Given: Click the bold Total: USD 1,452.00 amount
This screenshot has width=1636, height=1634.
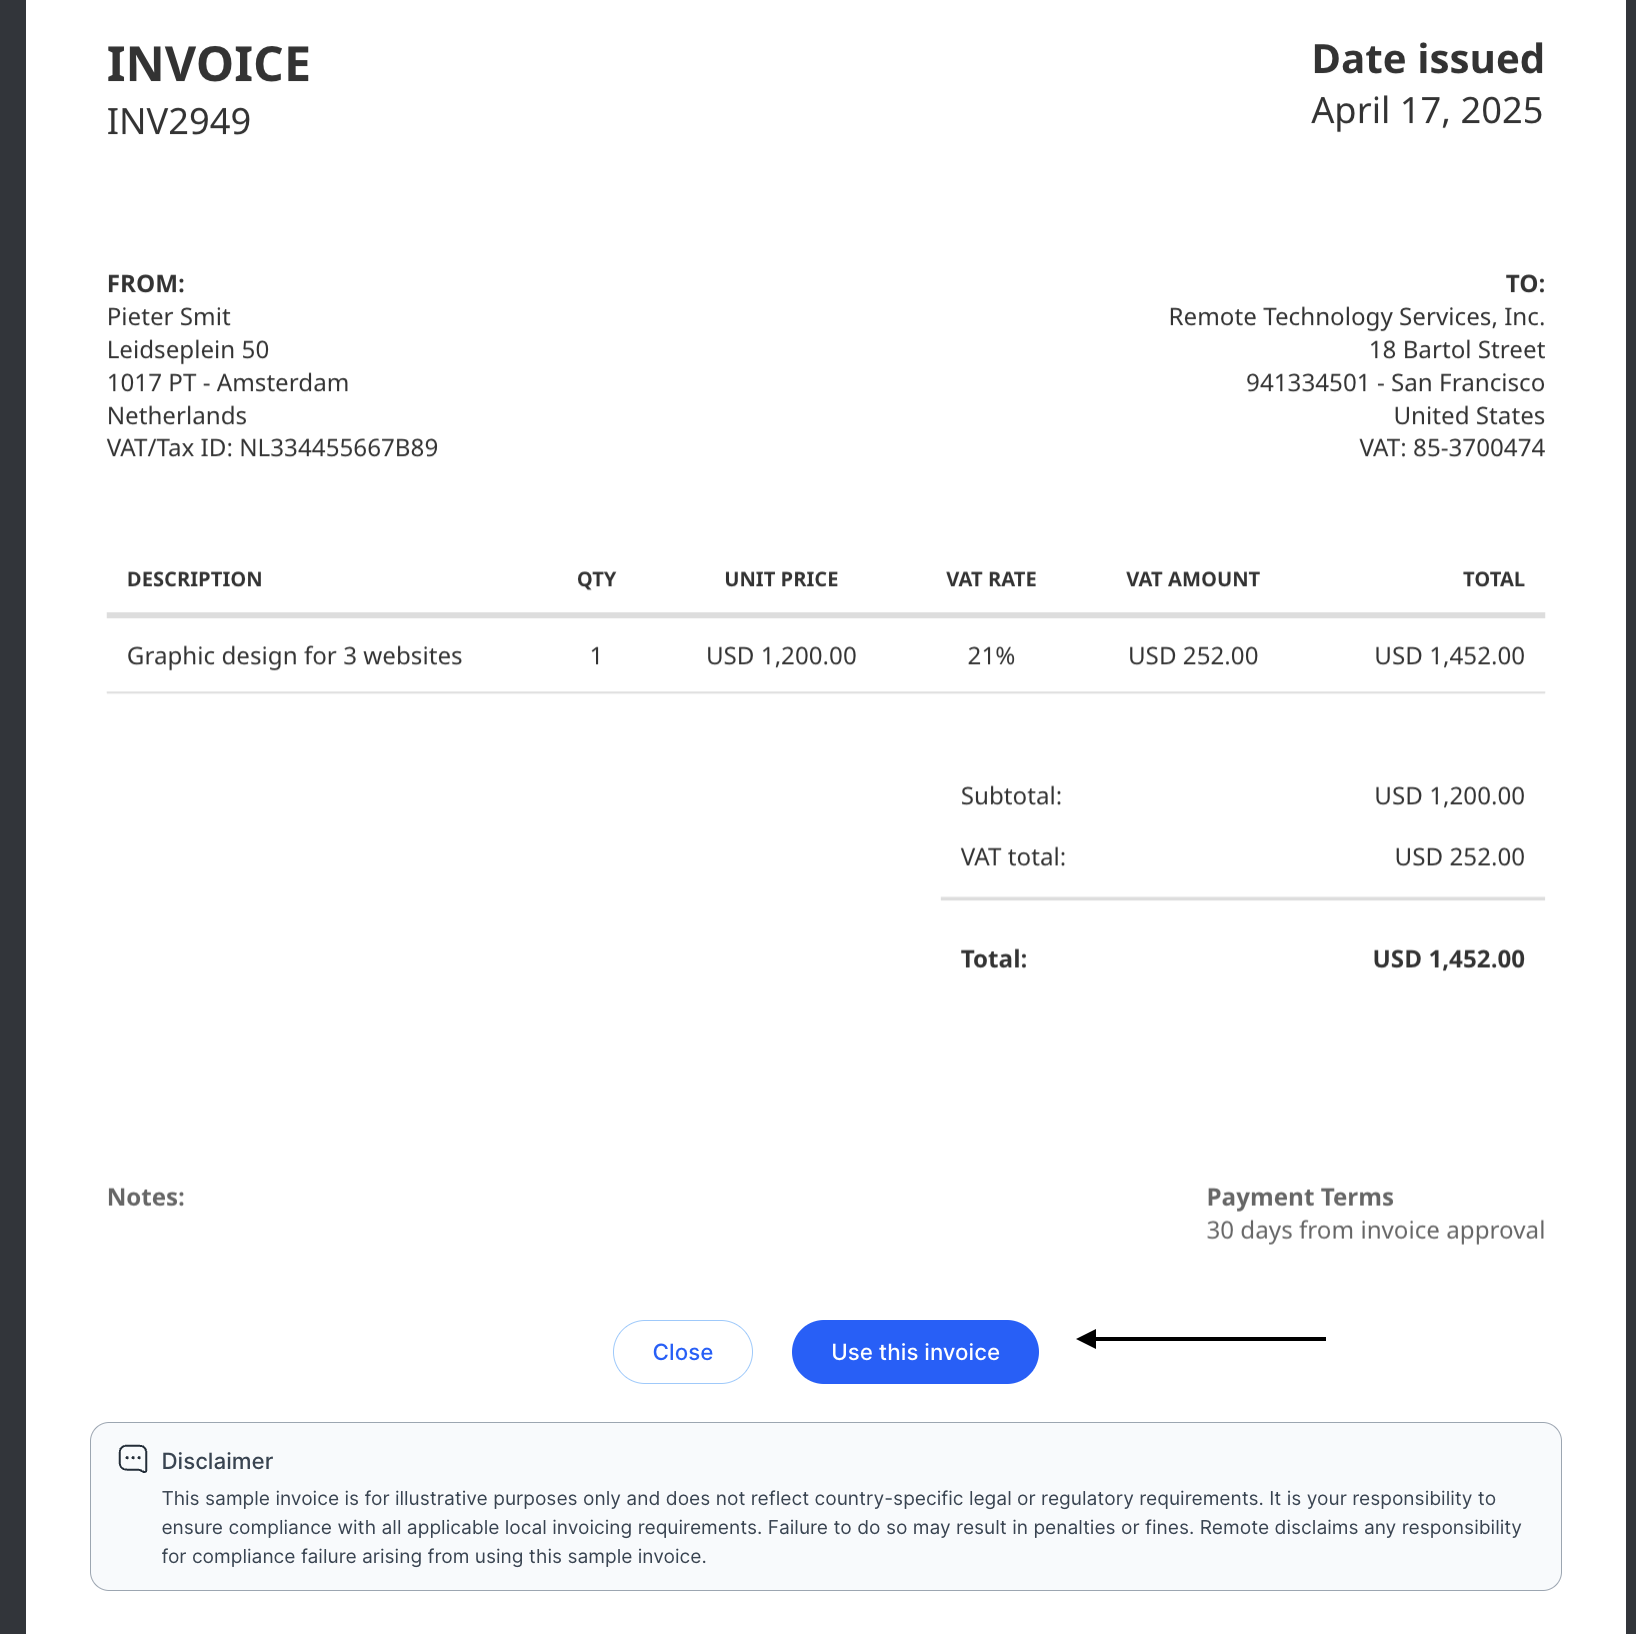Looking at the screenshot, I should [x=1448, y=959].
